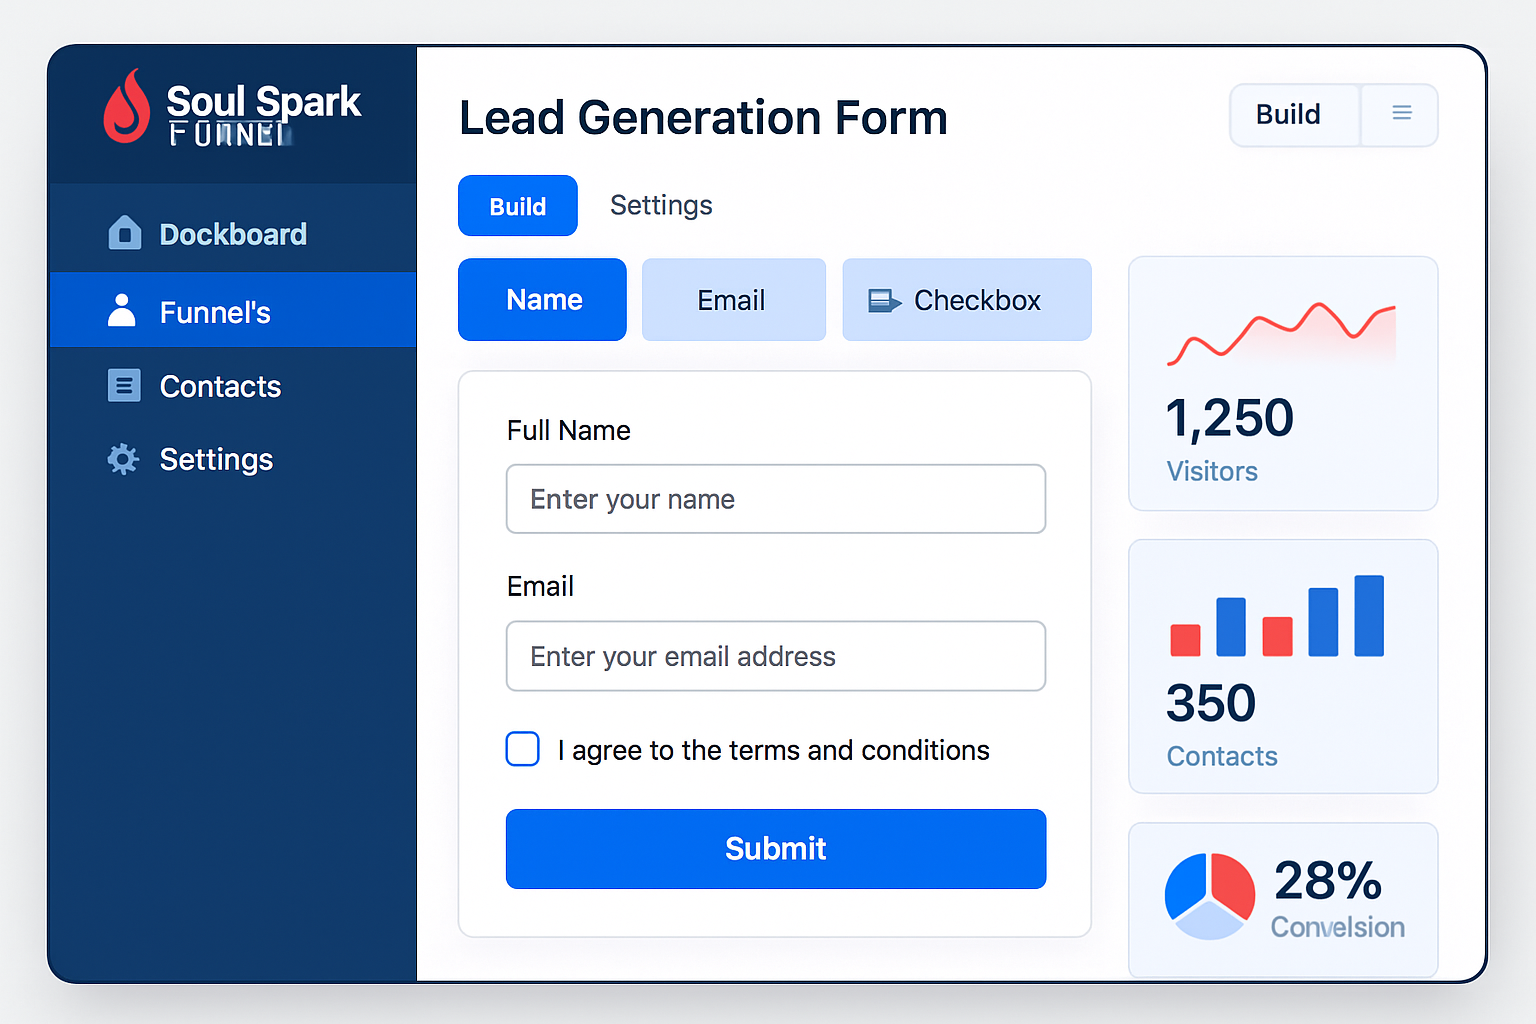
Task: Switch to the Settings tab under the title
Action: tap(661, 205)
